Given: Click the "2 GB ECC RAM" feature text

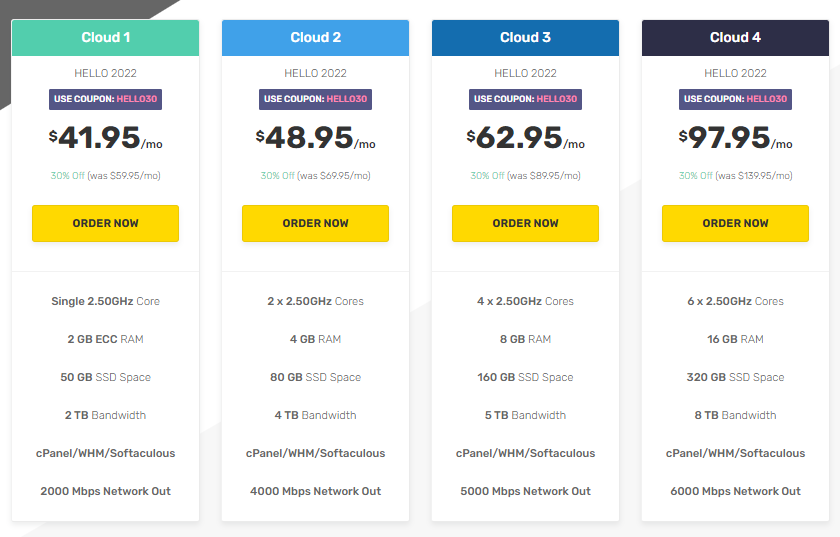Looking at the screenshot, I should tap(105, 339).
